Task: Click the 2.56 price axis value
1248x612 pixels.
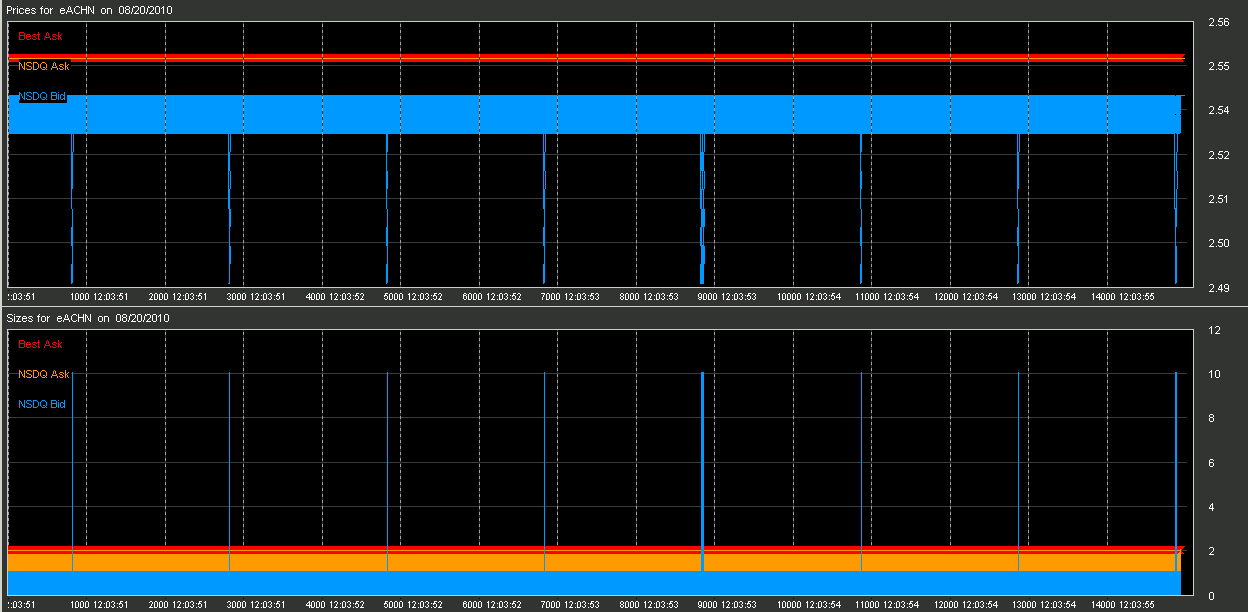Action: click(1218, 22)
